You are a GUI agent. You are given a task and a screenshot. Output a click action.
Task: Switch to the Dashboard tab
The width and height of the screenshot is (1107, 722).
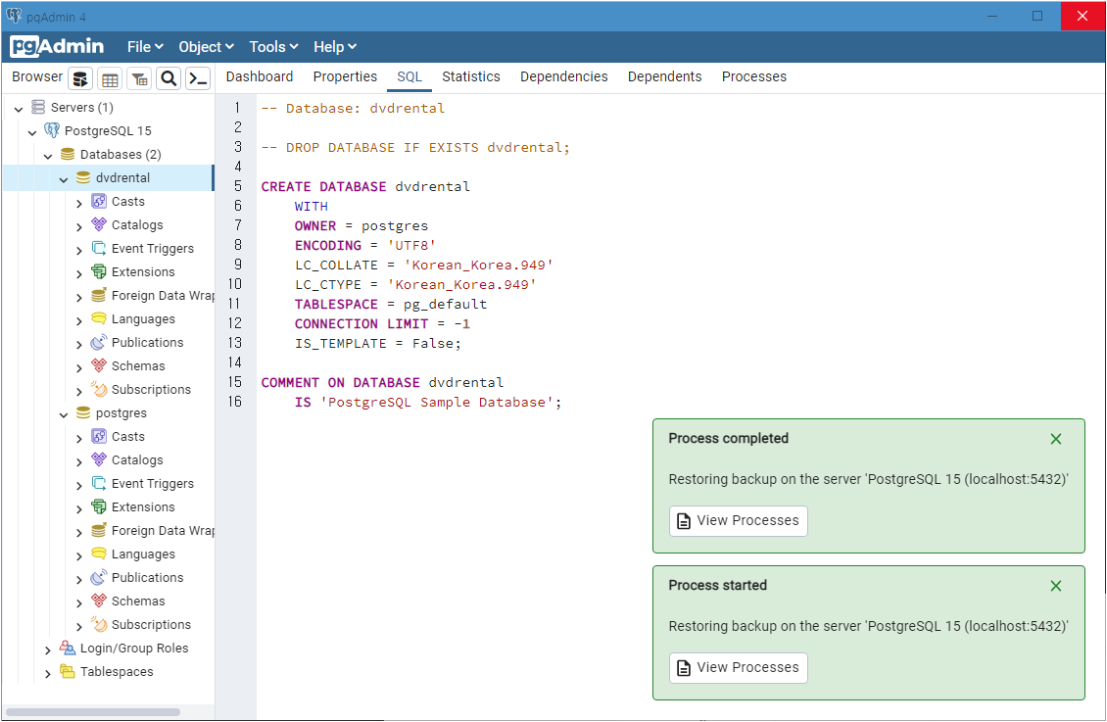point(259,77)
